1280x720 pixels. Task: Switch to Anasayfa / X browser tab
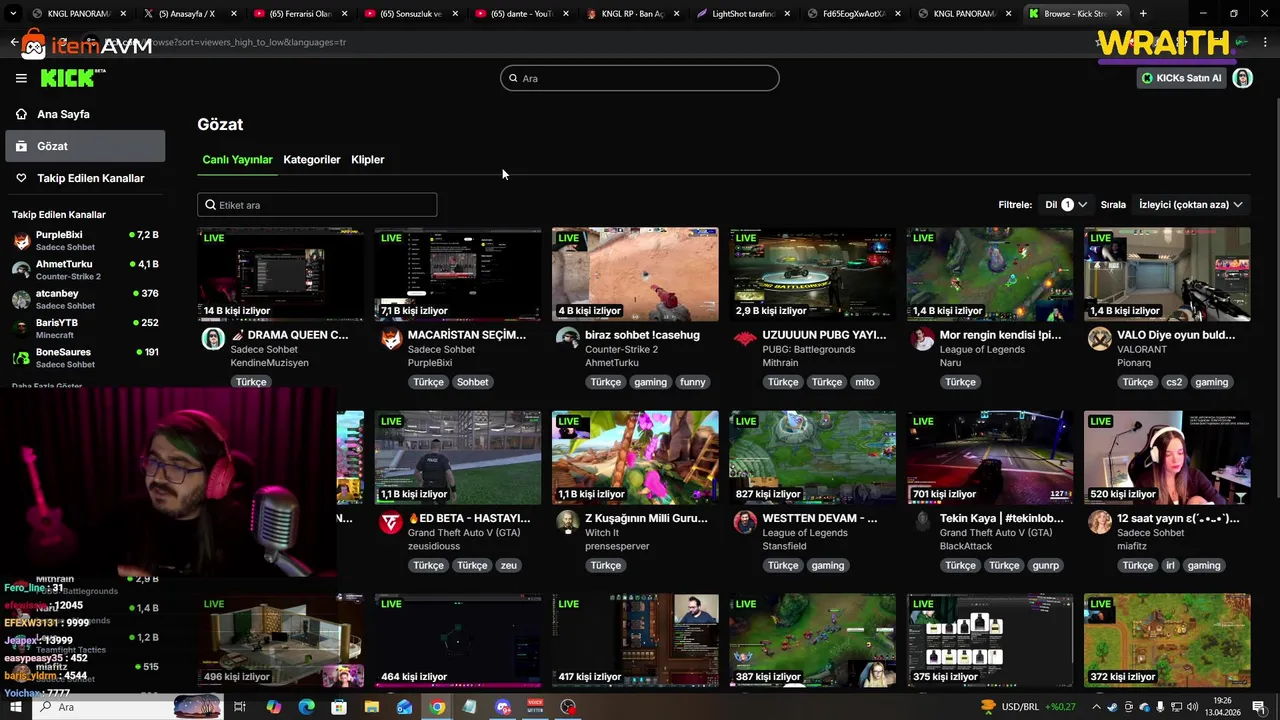pyautogui.click(x=188, y=13)
